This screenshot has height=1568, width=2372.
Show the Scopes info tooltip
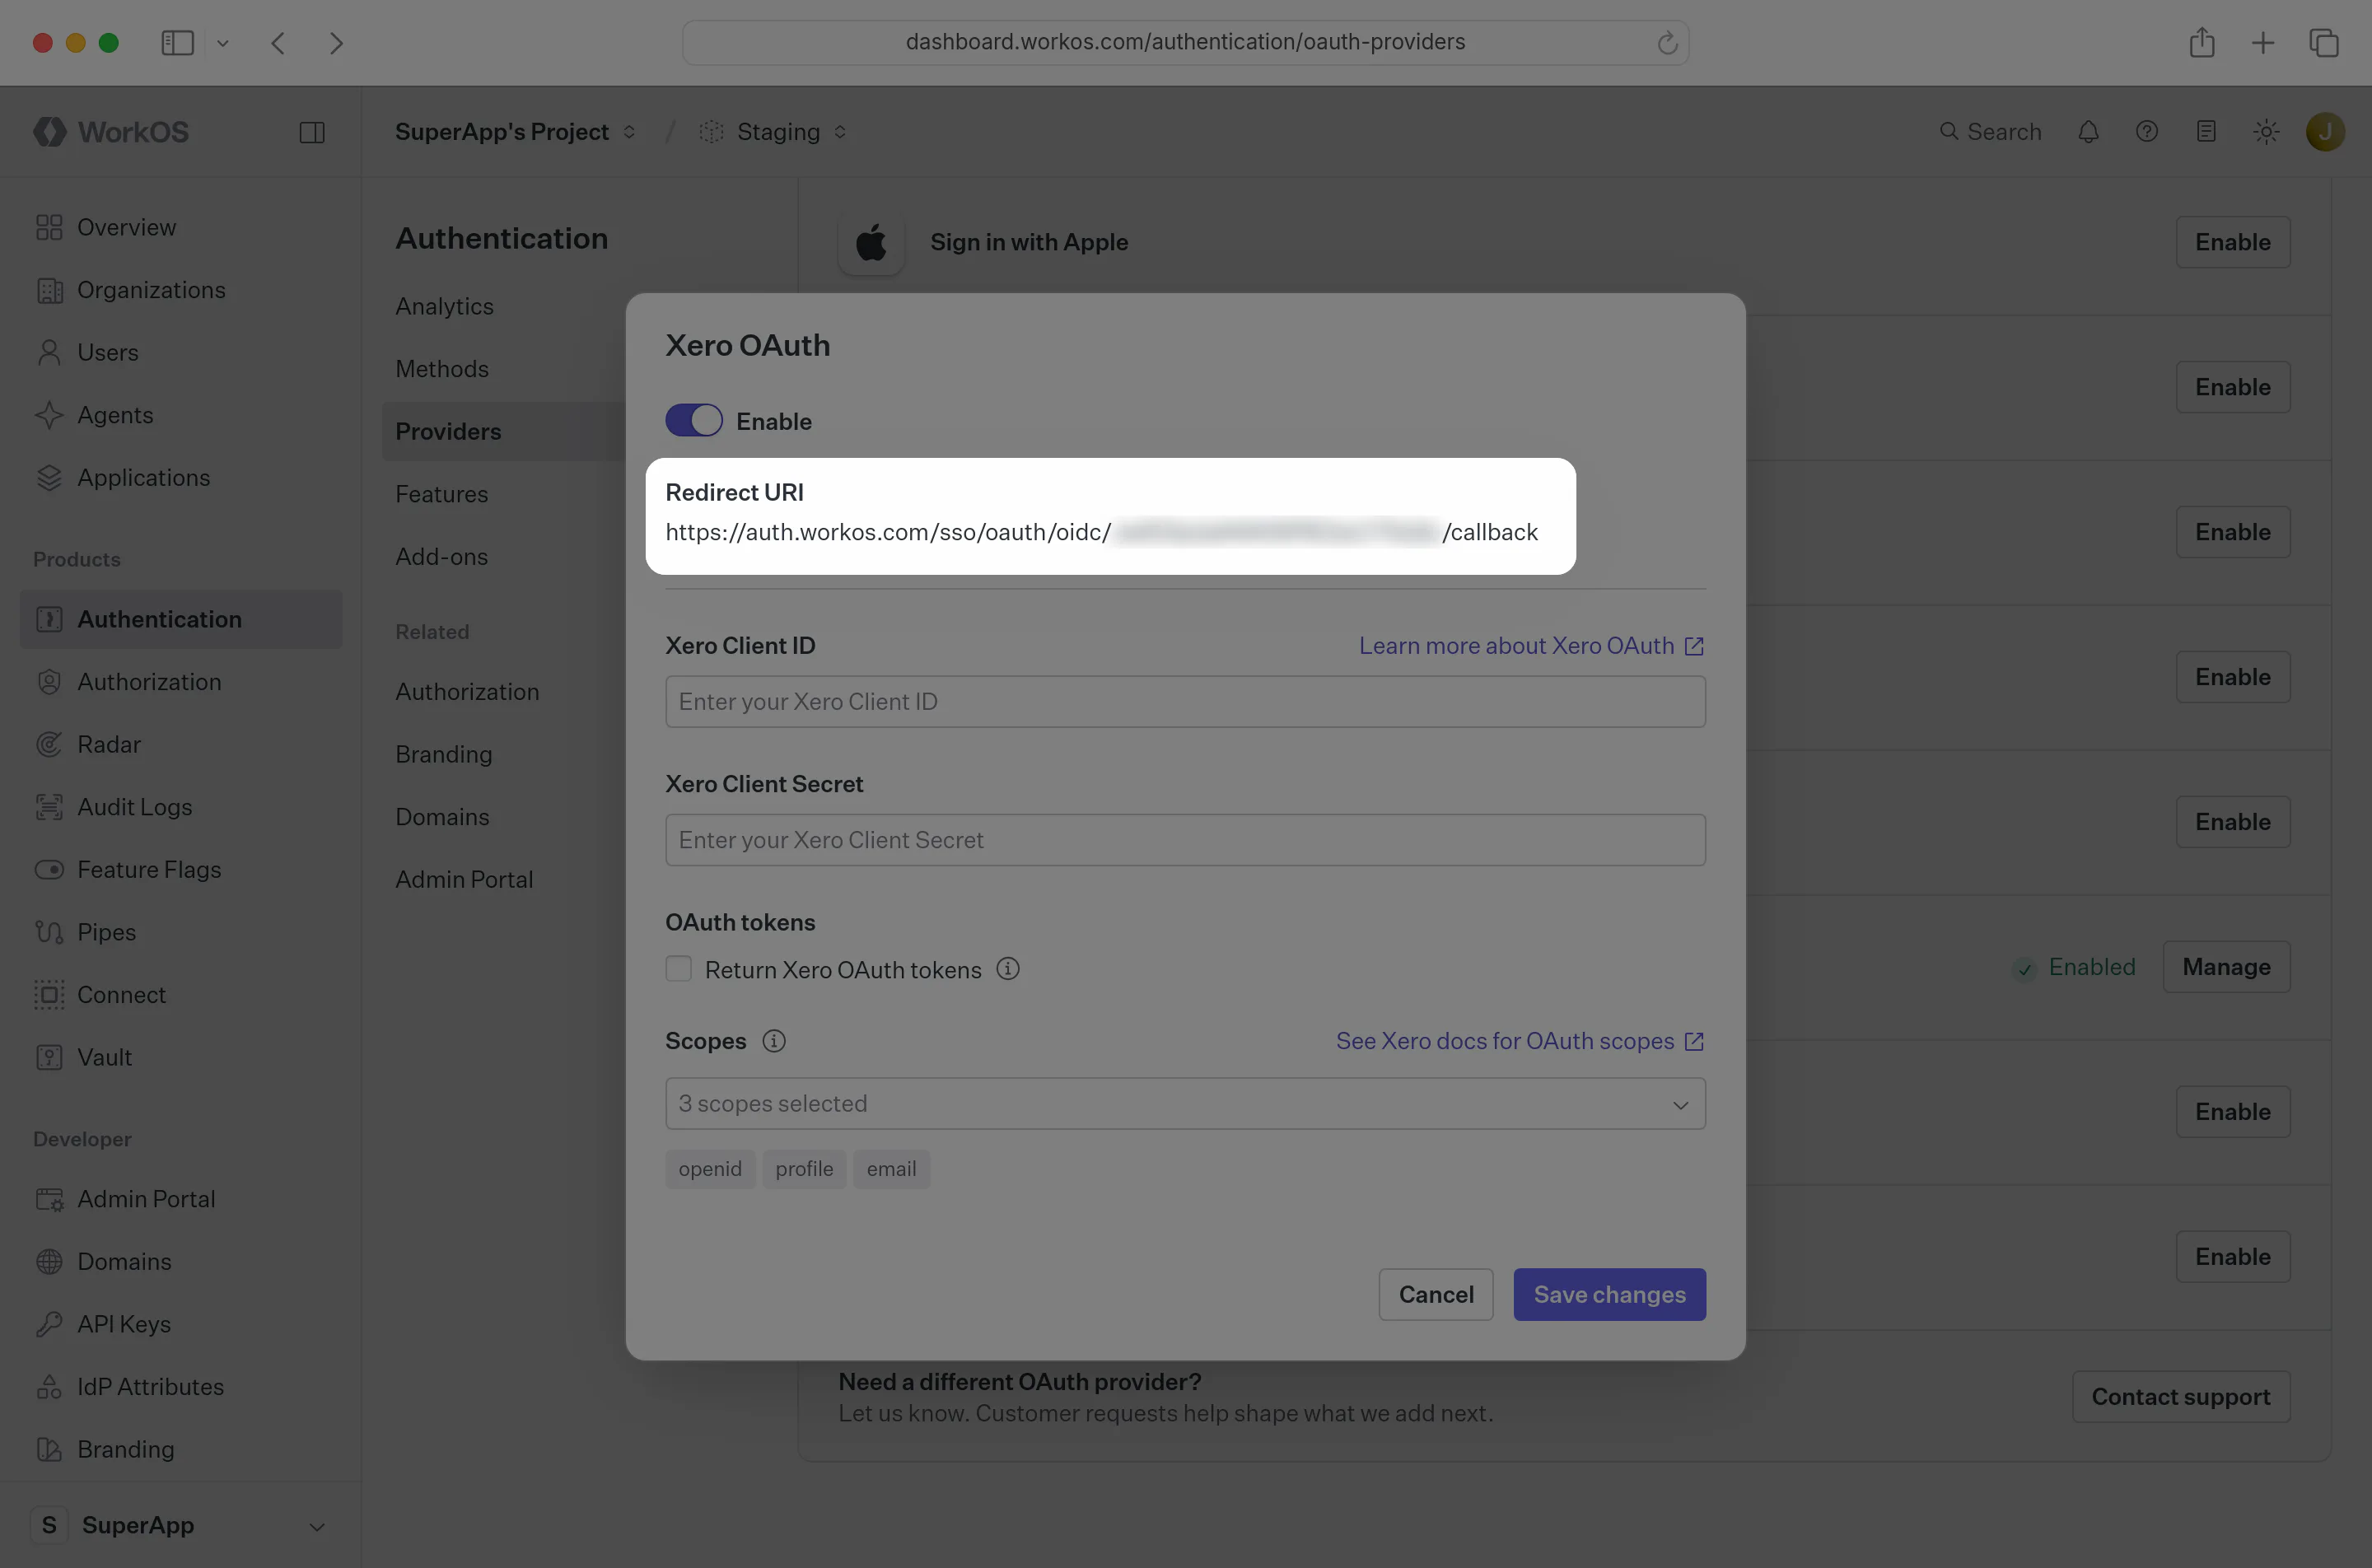point(774,1041)
